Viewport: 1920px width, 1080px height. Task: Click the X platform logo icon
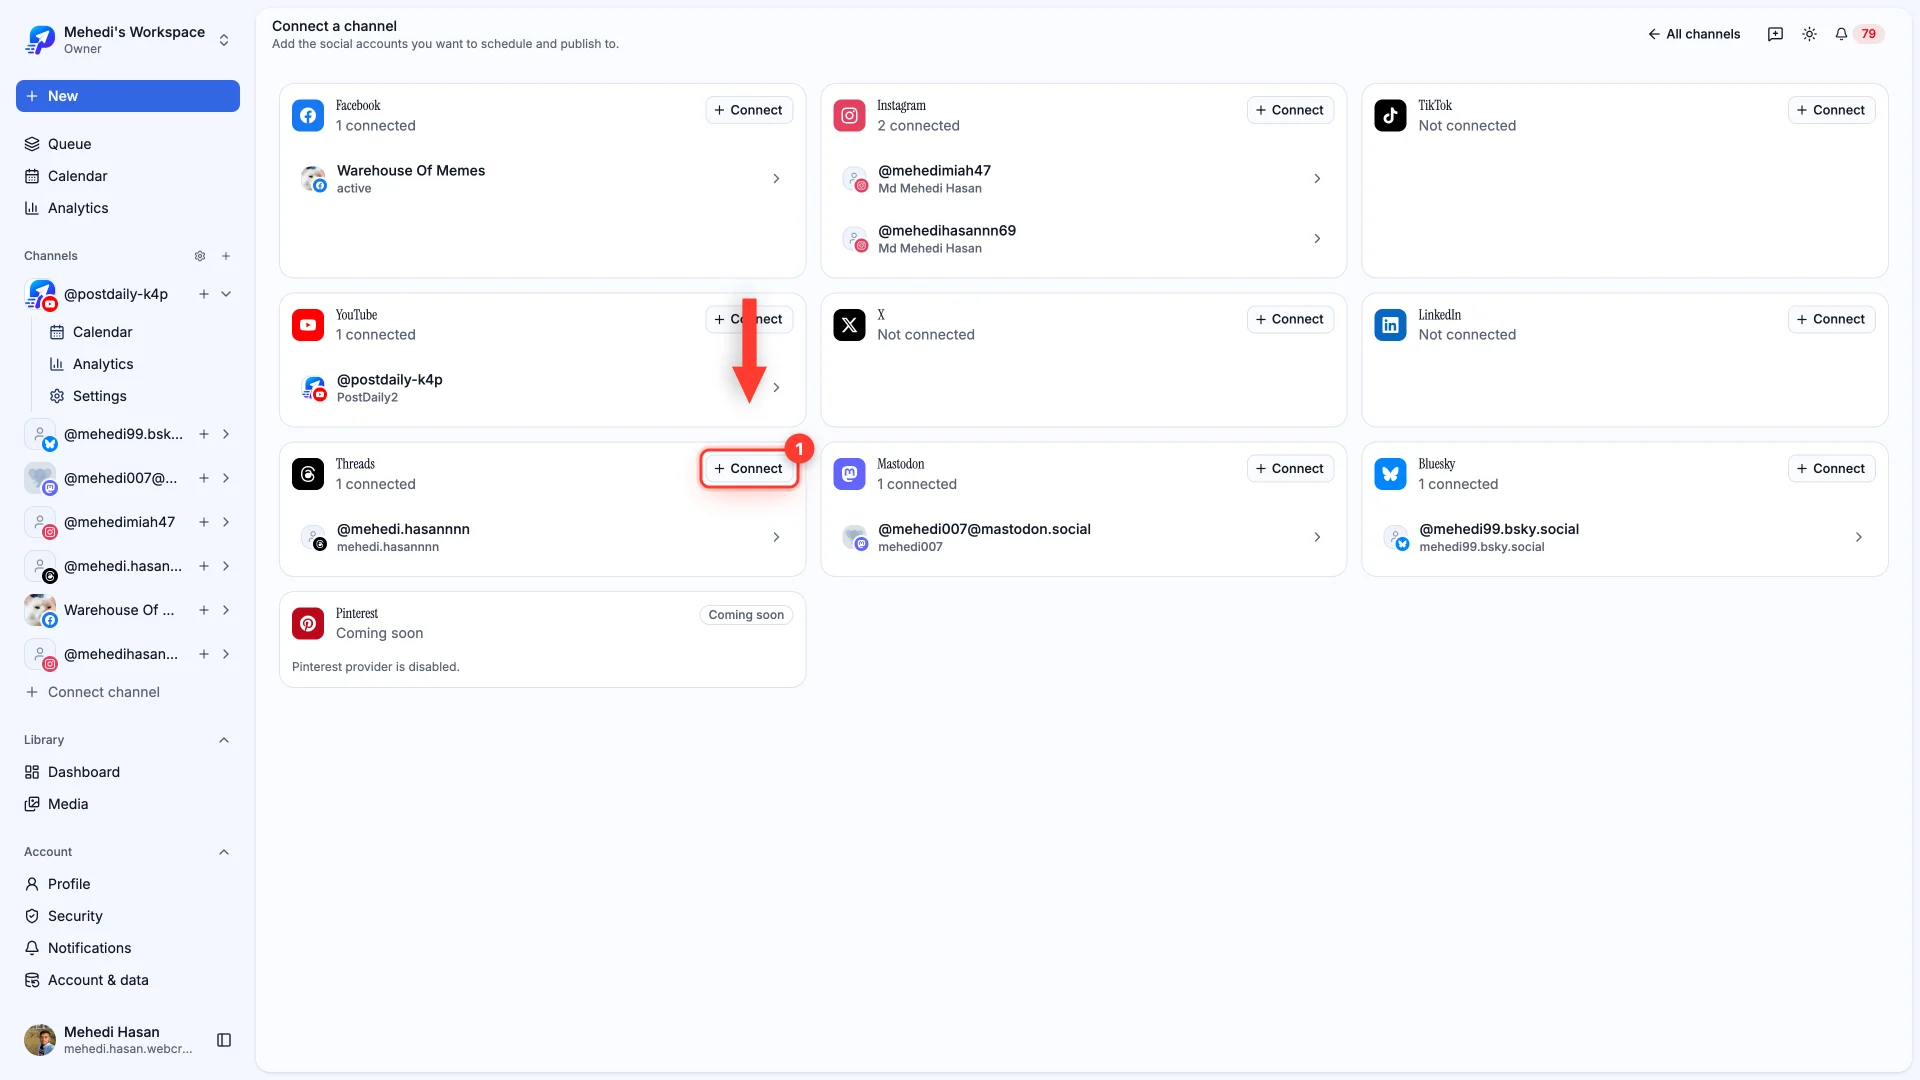pyautogui.click(x=849, y=325)
